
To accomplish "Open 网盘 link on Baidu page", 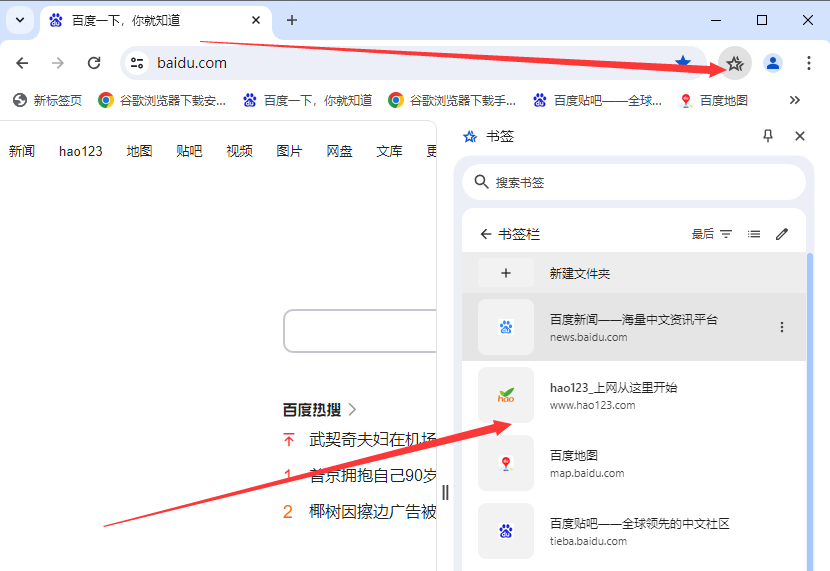I will pyautogui.click(x=339, y=151).
